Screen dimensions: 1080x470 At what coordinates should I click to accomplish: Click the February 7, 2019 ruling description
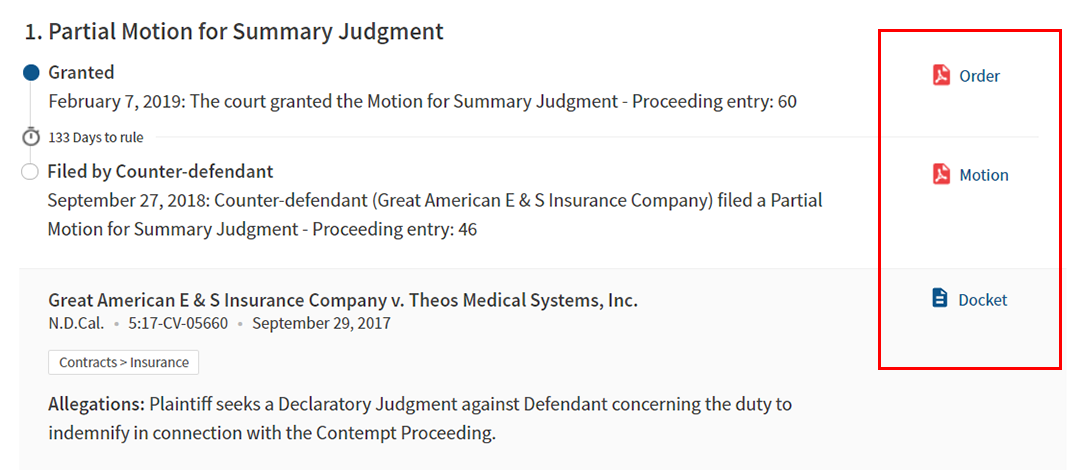pos(422,101)
